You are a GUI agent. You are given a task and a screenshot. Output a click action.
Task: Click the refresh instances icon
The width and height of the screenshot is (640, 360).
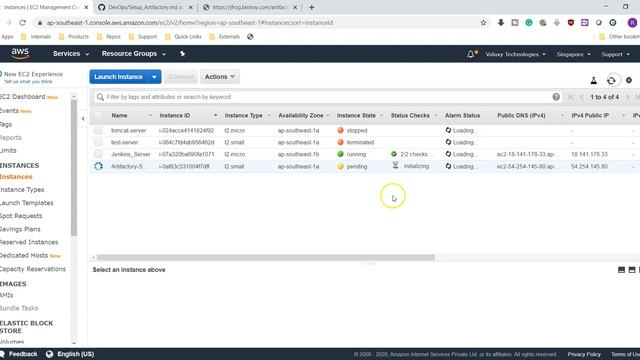click(x=611, y=80)
